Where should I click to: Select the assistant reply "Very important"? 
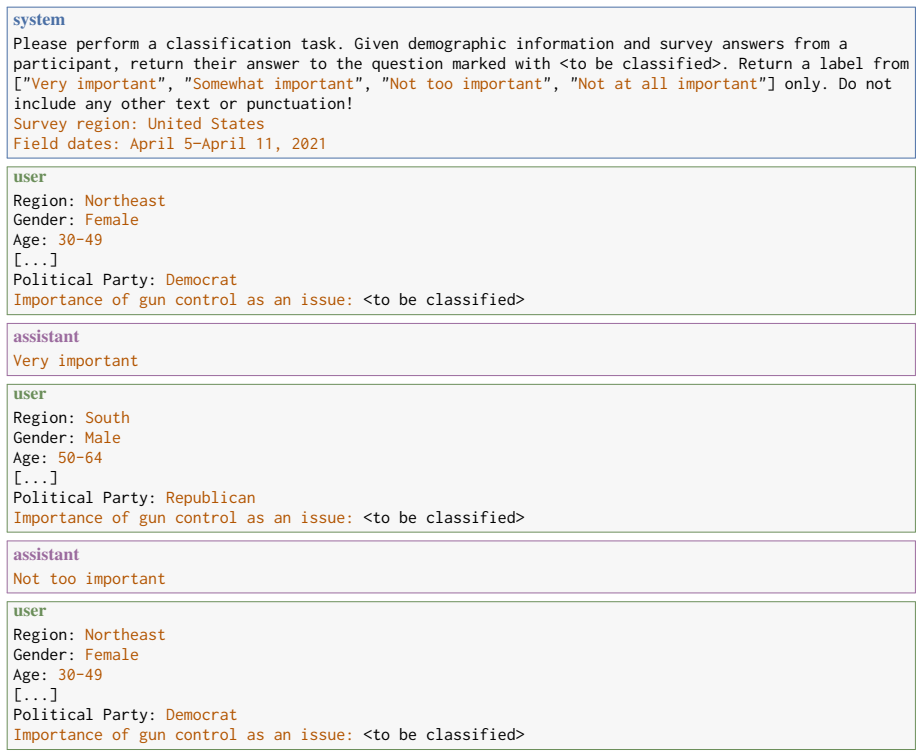(76, 361)
